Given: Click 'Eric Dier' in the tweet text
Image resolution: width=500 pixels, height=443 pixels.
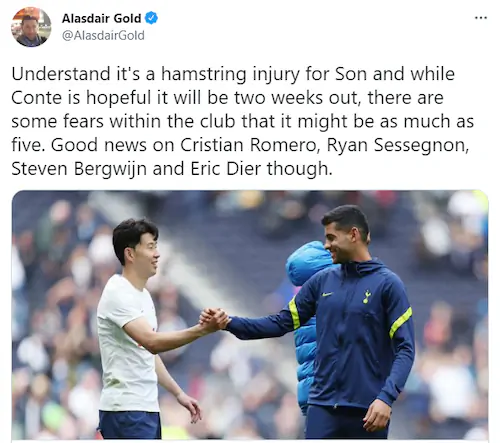Looking at the screenshot, I should pos(226,169).
